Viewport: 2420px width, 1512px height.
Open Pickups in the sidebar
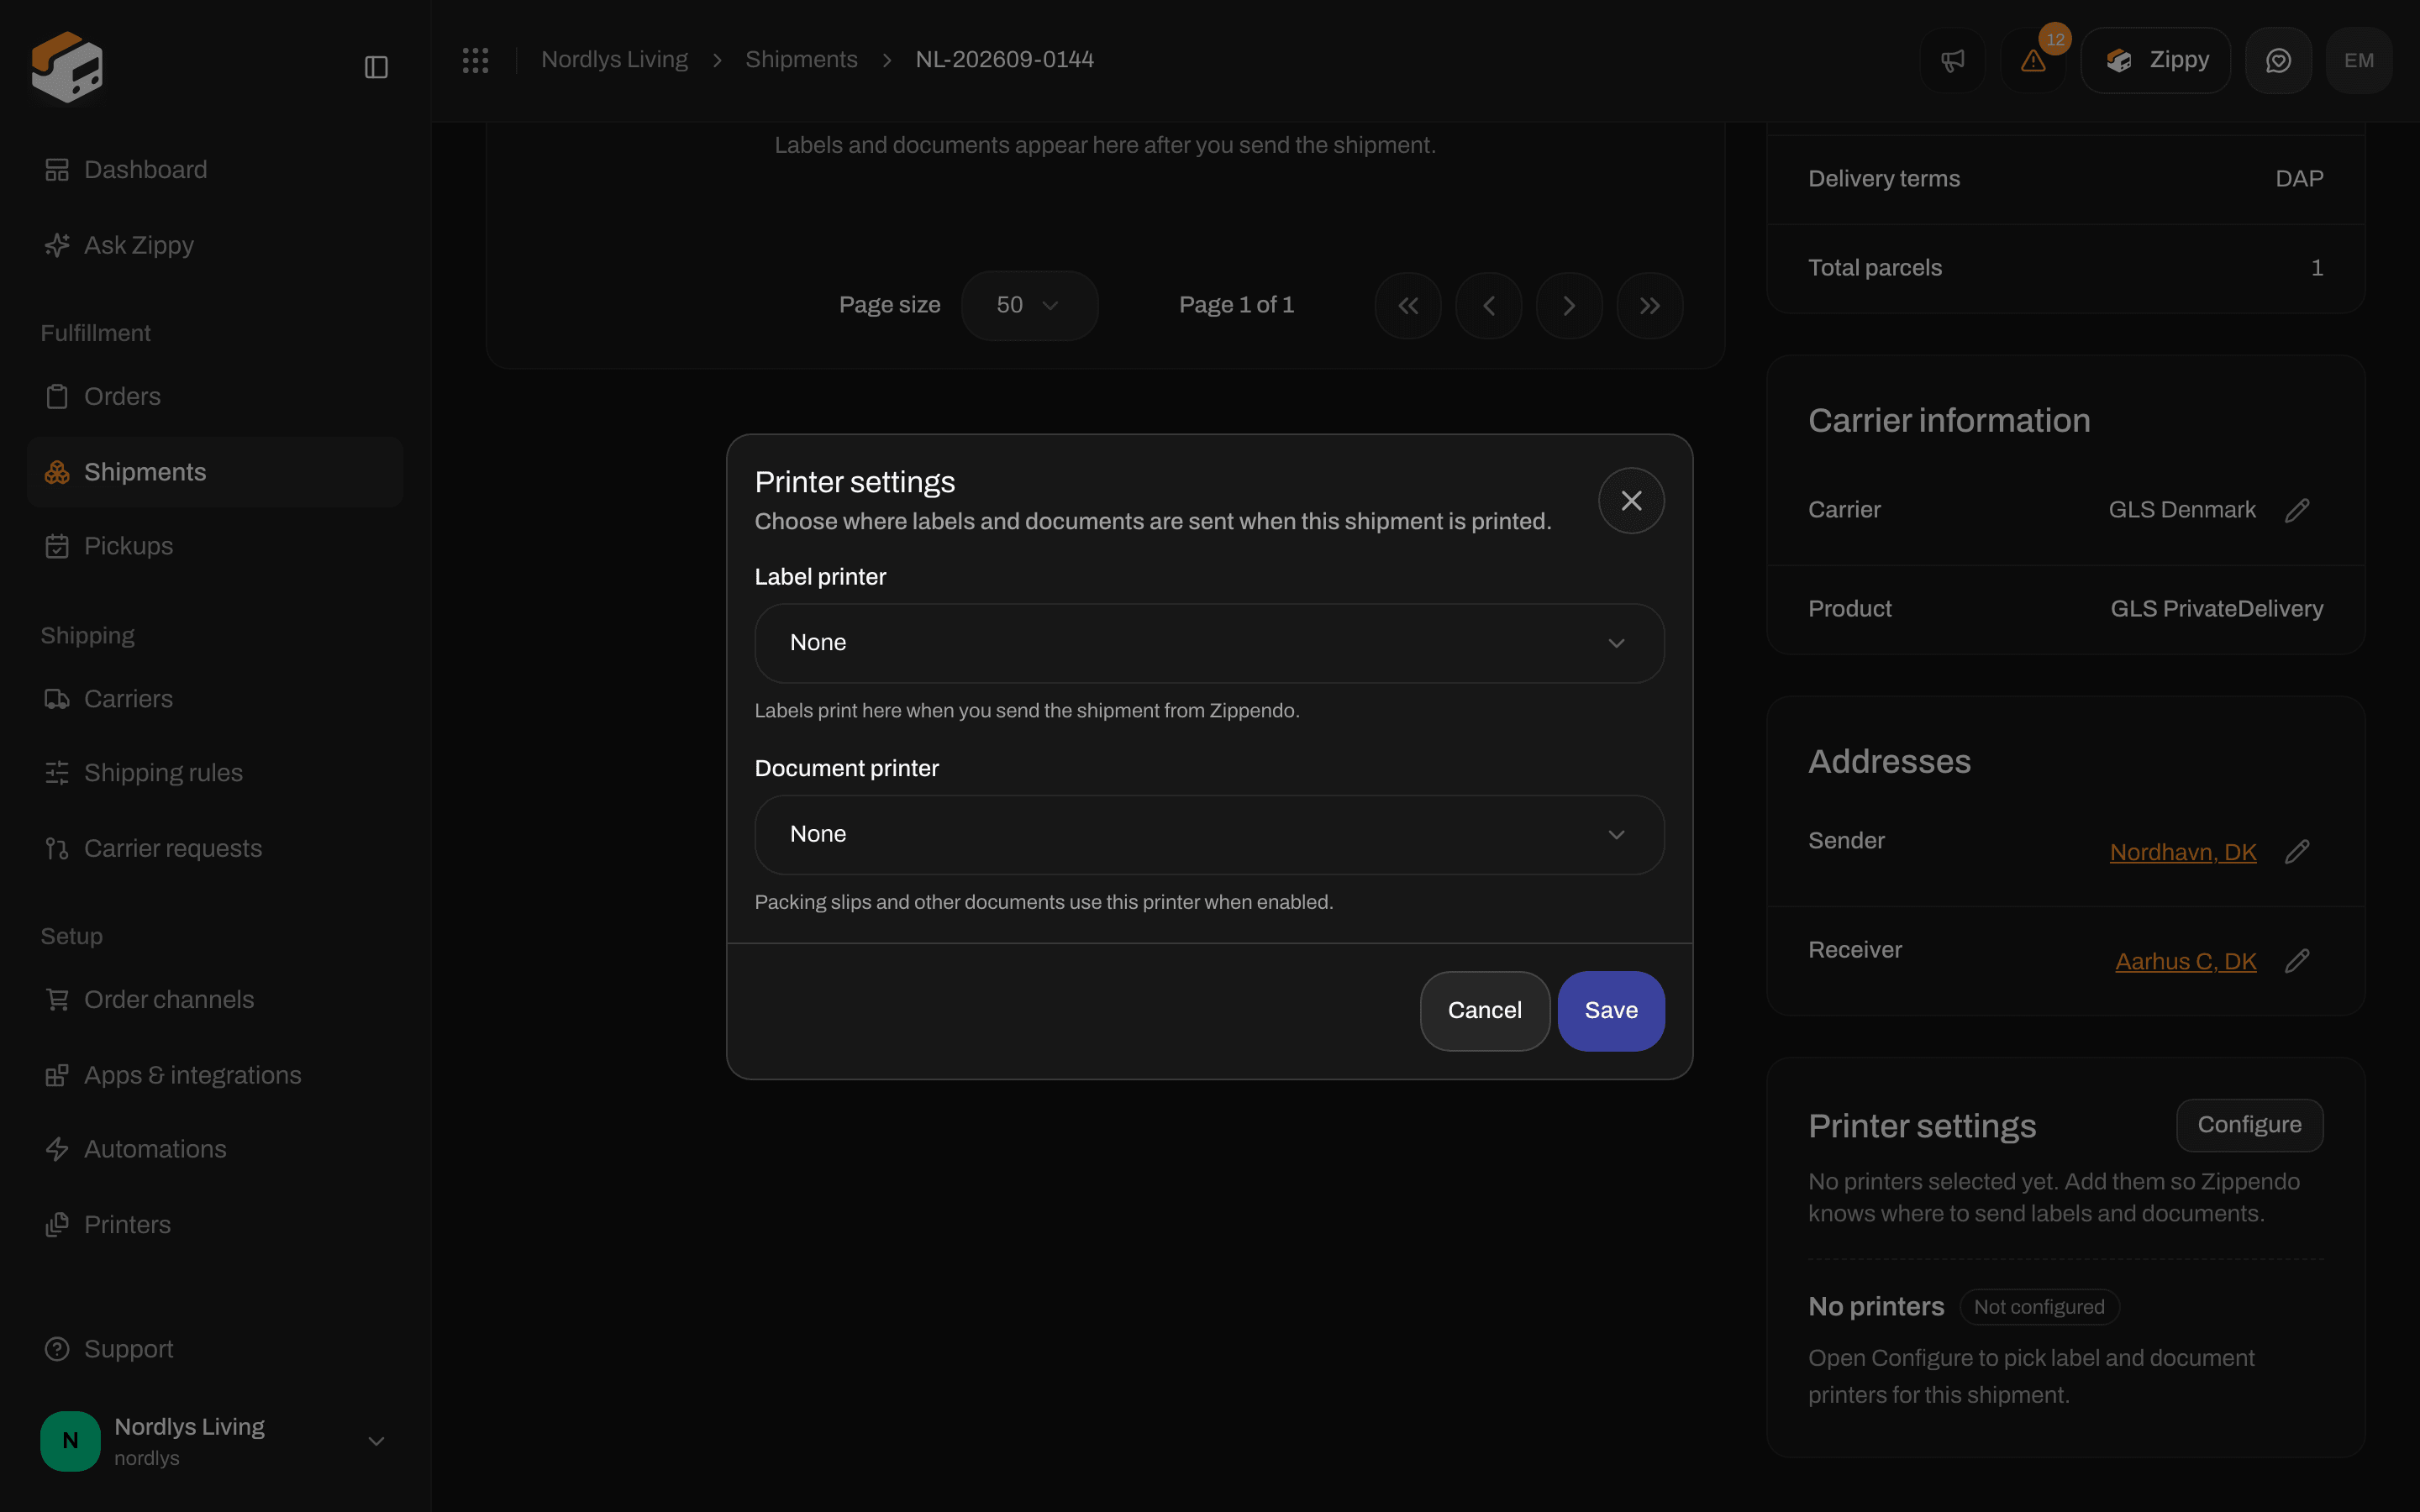point(215,546)
